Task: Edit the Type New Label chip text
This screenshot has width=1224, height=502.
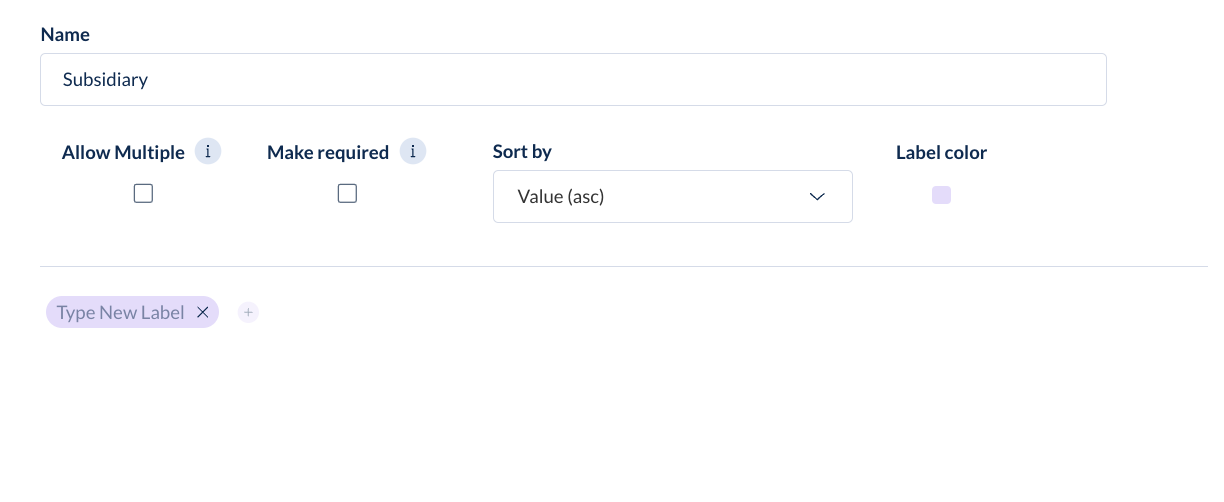Action: [121, 312]
